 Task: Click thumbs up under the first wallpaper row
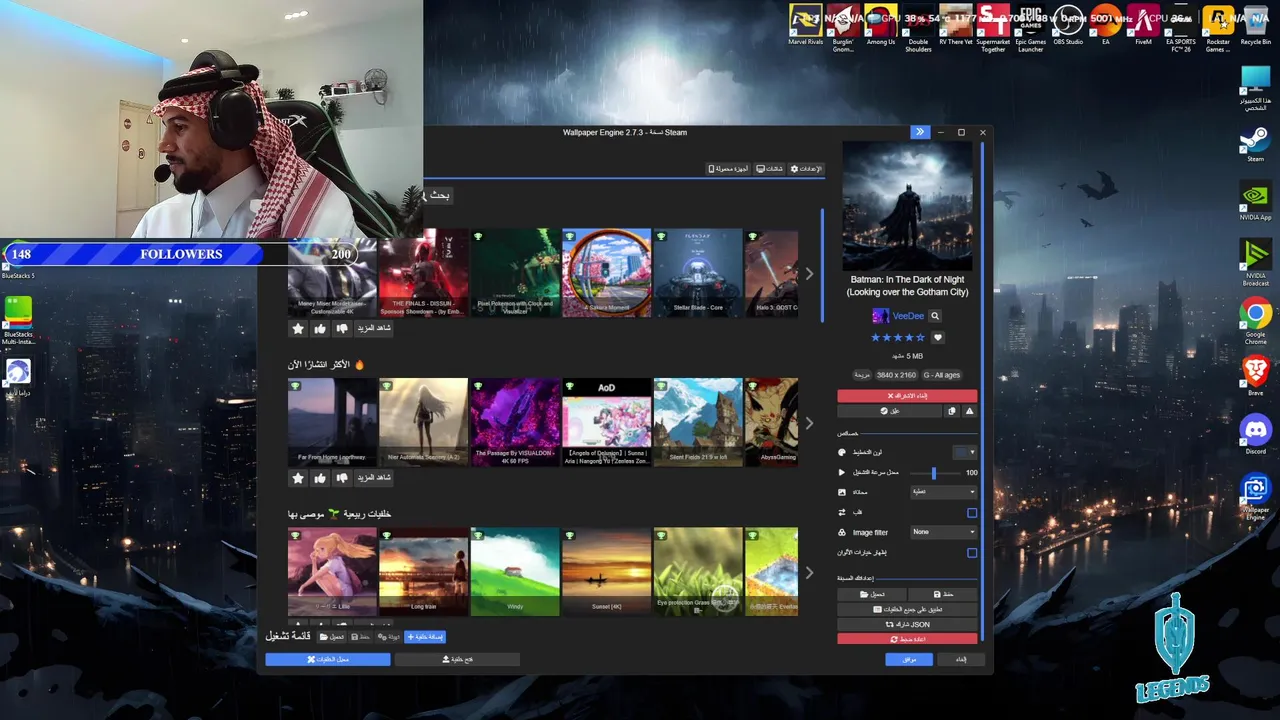click(320, 328)
